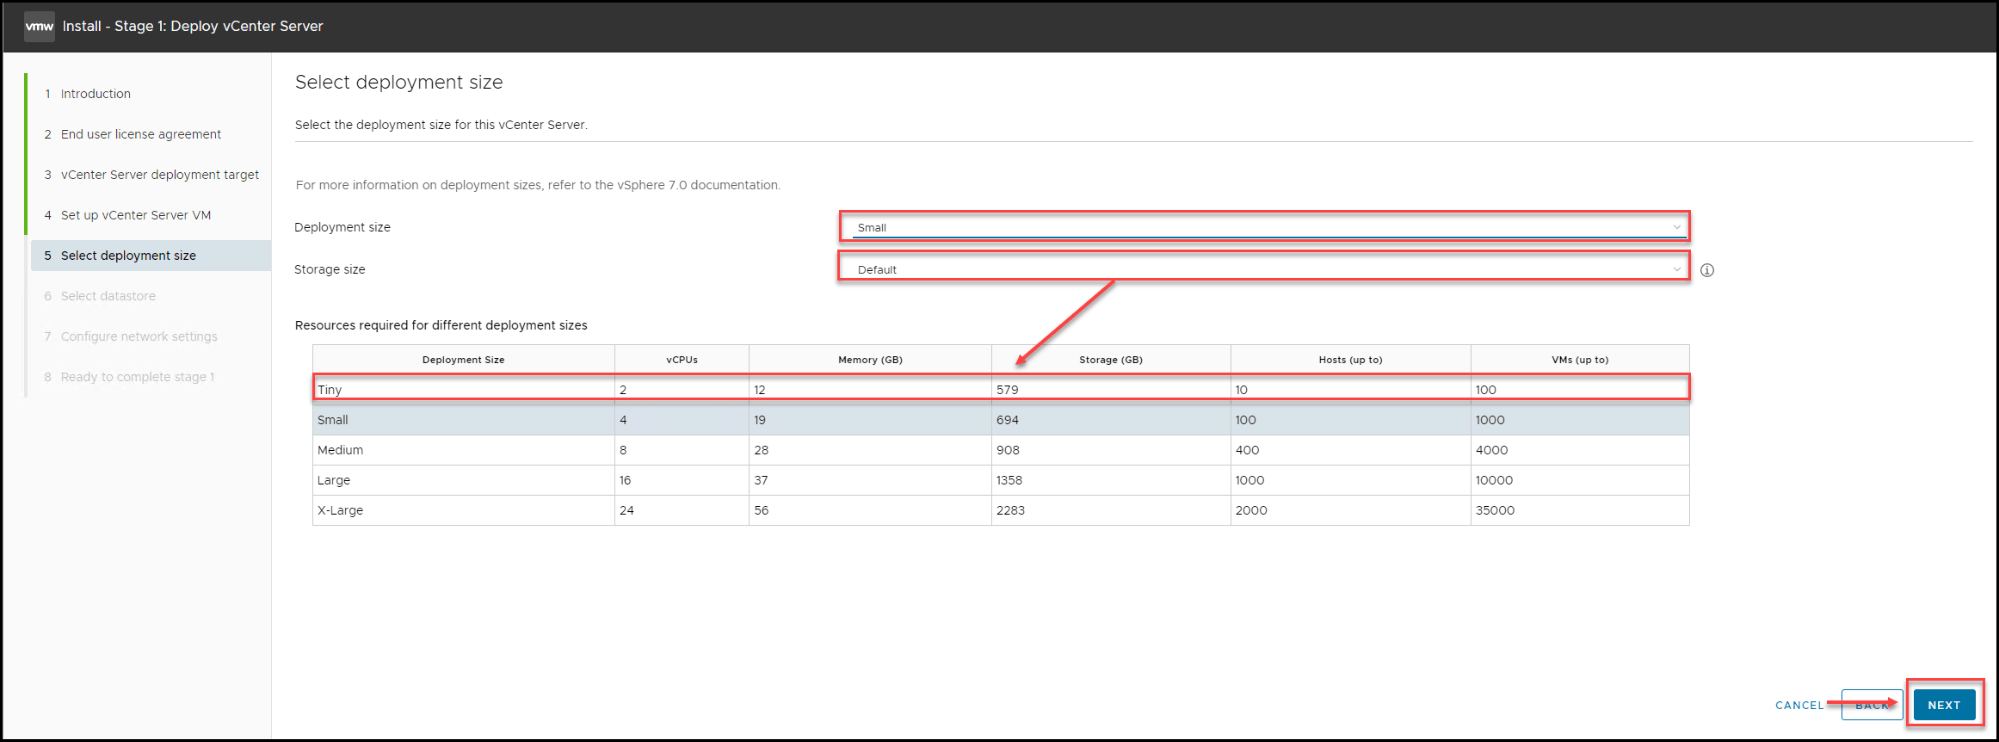Click the VMs (up to) column header

[x=1580, y=360]
